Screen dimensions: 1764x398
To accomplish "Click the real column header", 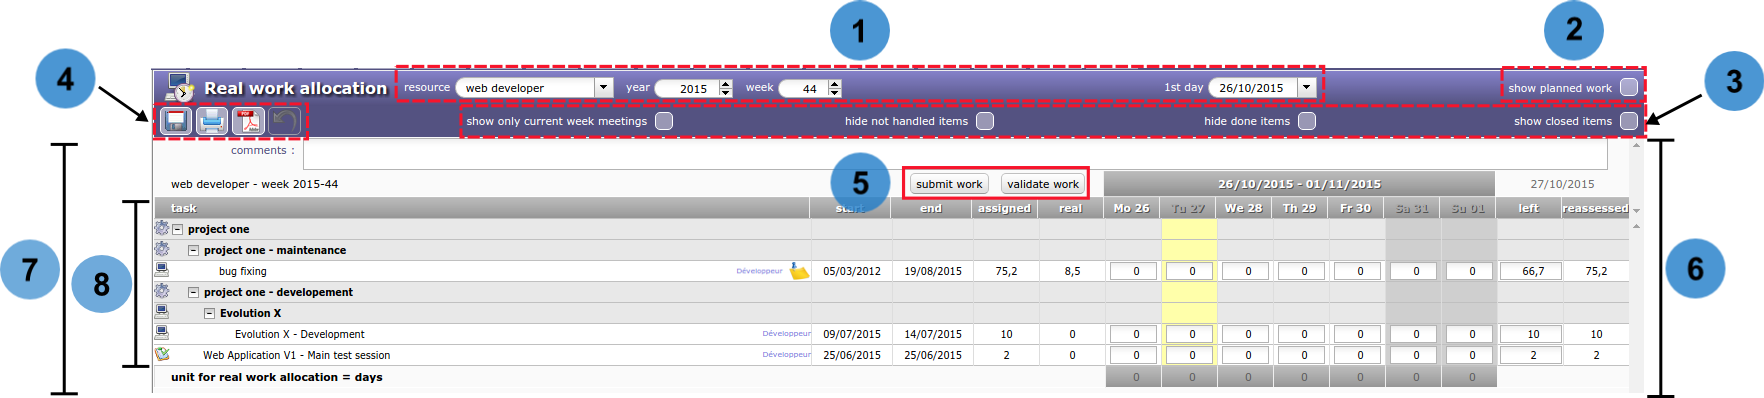I will 1071,208.
